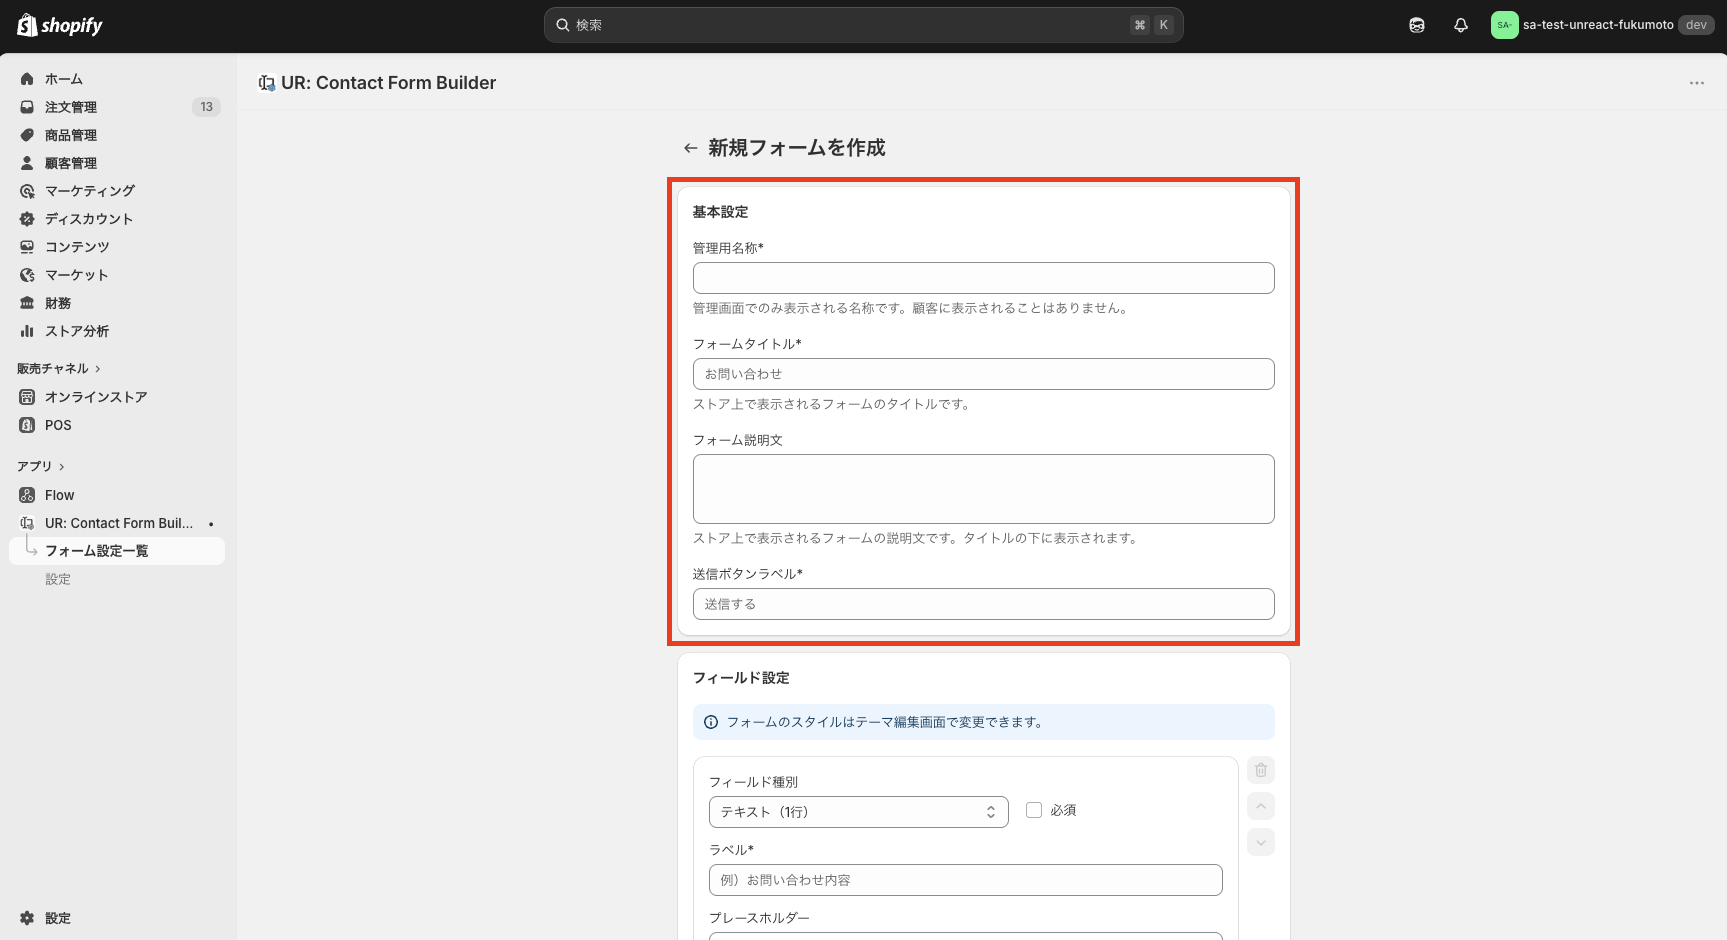This screenshot has width=1727, height=940.
Task: Click the ⌘ K shortcut hint
Action: click(x=1151, y=25)
